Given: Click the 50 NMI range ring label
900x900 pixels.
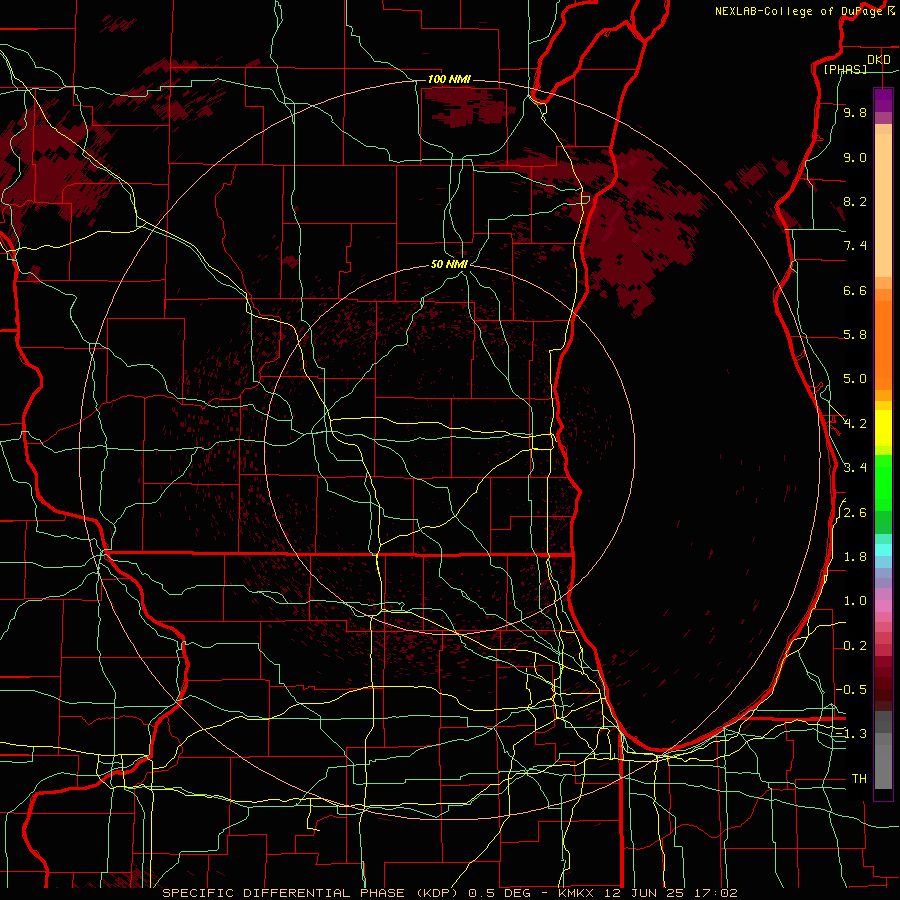Looking at the screenshot, I should (x=449, y=264).
